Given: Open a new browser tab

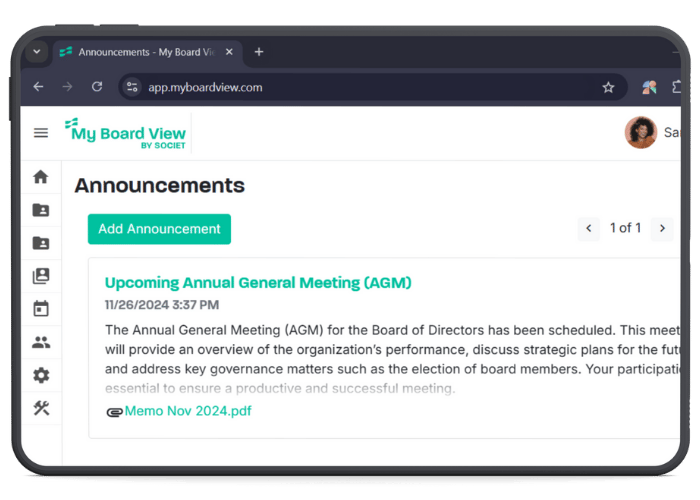Looking at the screenshot, I should [x=259, y=52].
